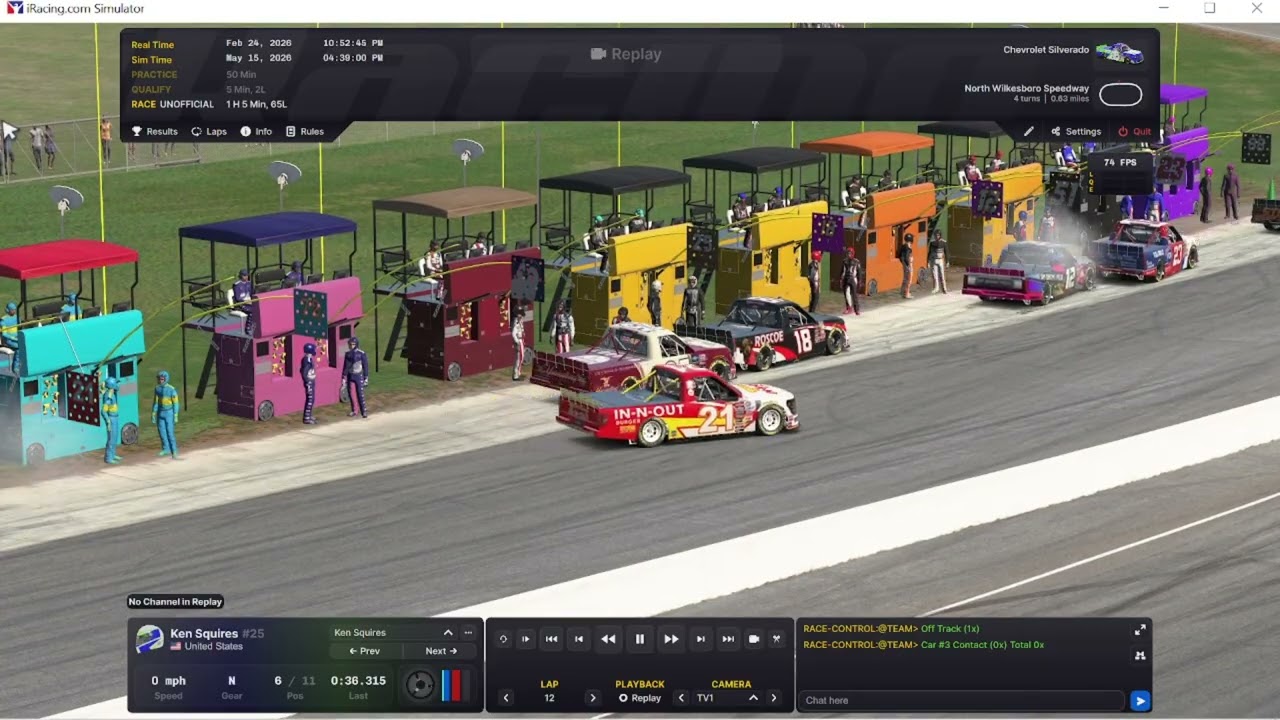The width and height of the screenshot is (1280, 720).
Task: Expand the chat panel
Action: tap(1140, 630)
